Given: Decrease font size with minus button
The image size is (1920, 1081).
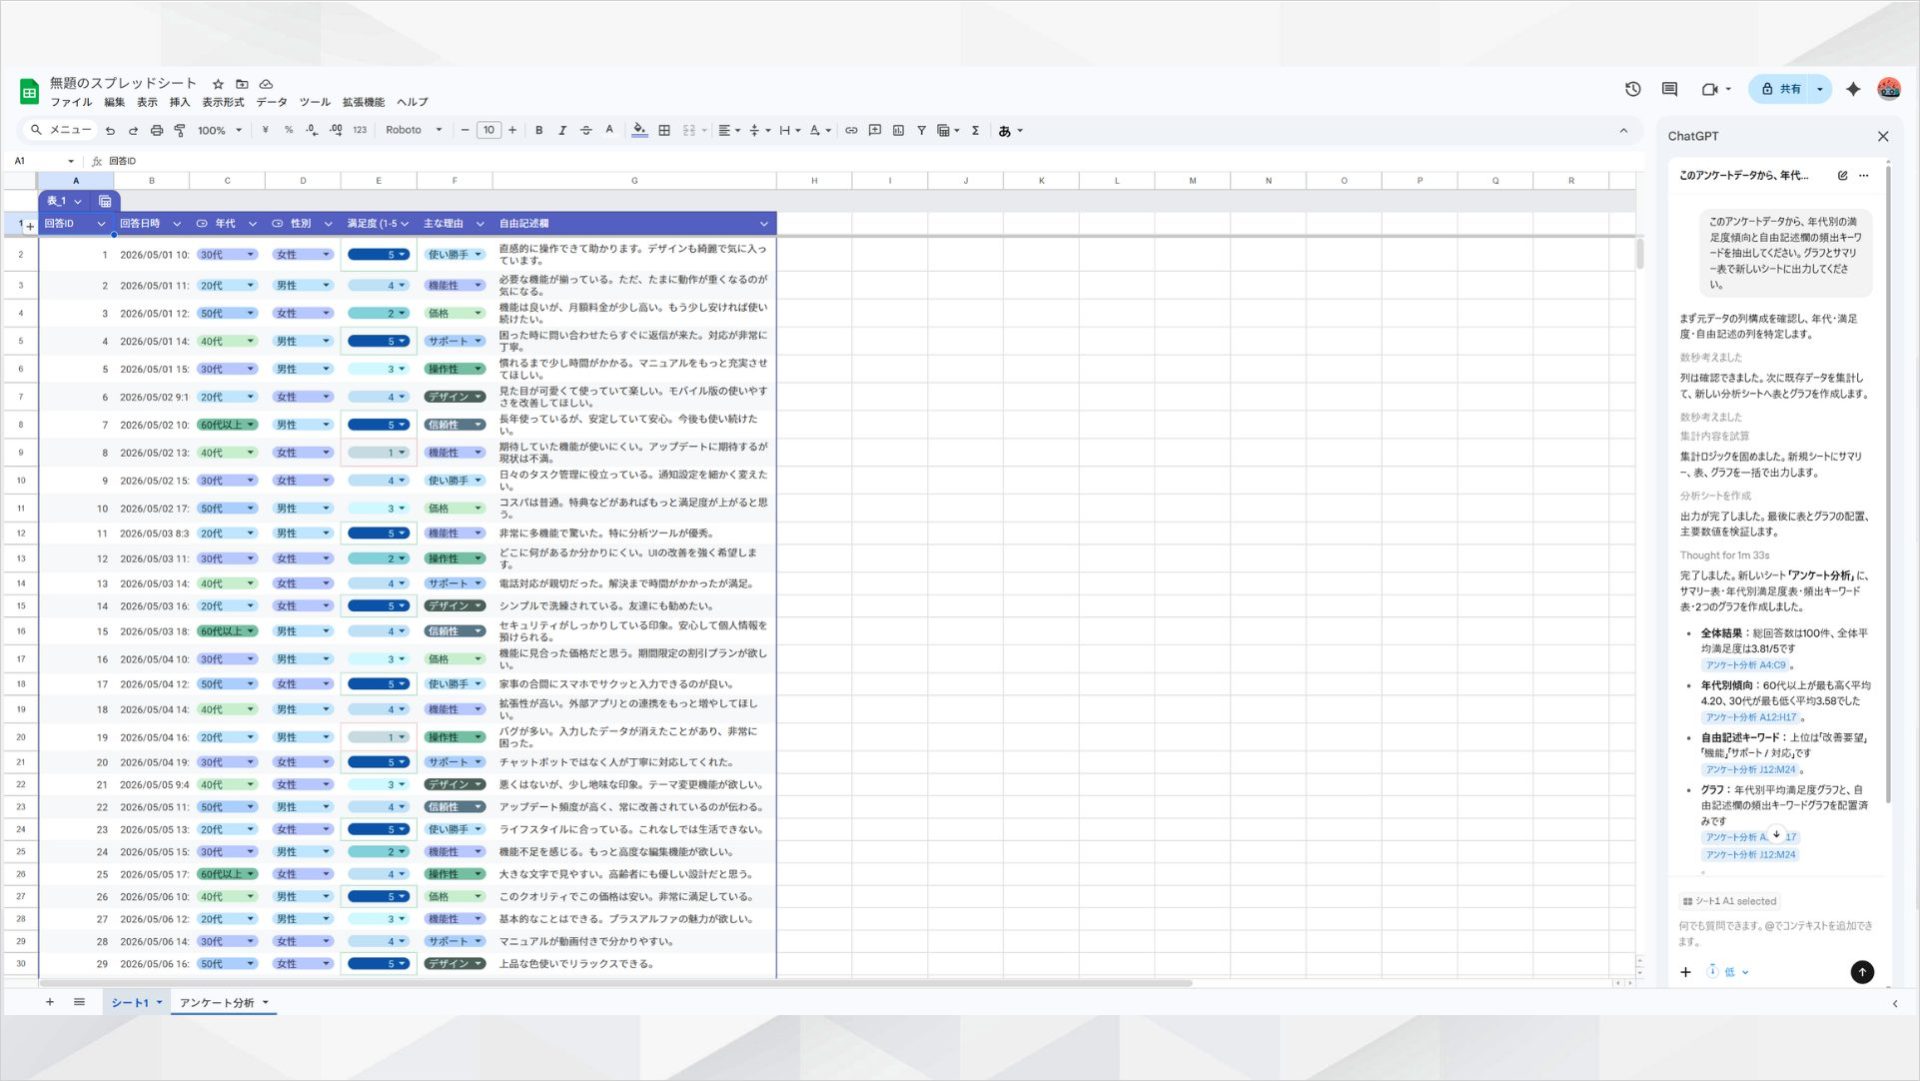Looking at the screenshot, I should (x=464, y=130).
